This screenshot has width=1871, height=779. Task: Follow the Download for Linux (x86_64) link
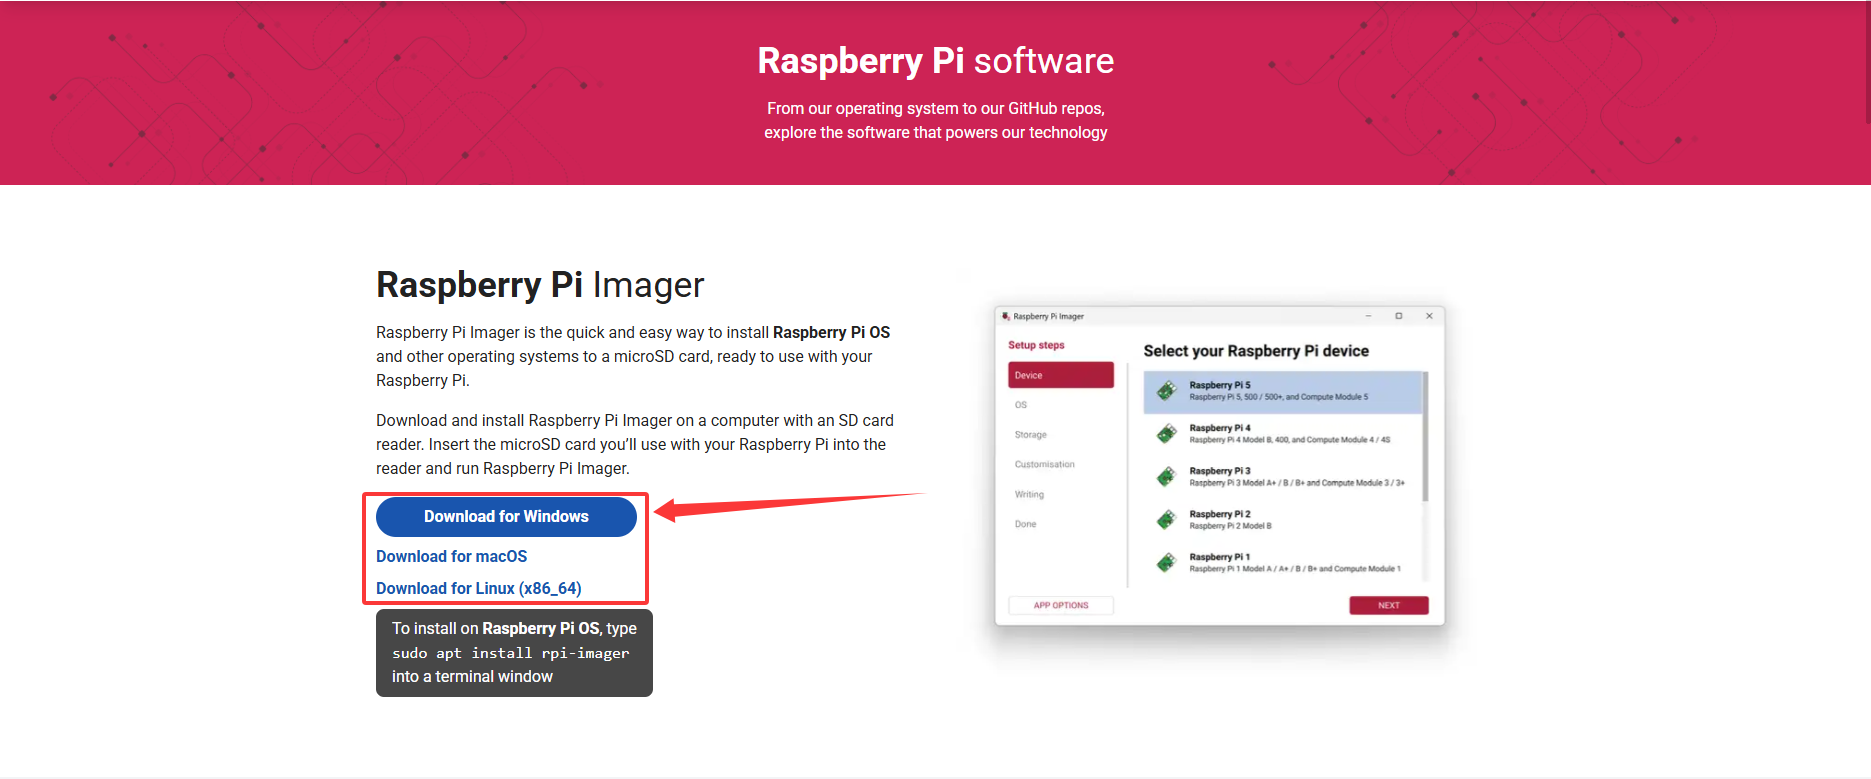click(478, 589)
